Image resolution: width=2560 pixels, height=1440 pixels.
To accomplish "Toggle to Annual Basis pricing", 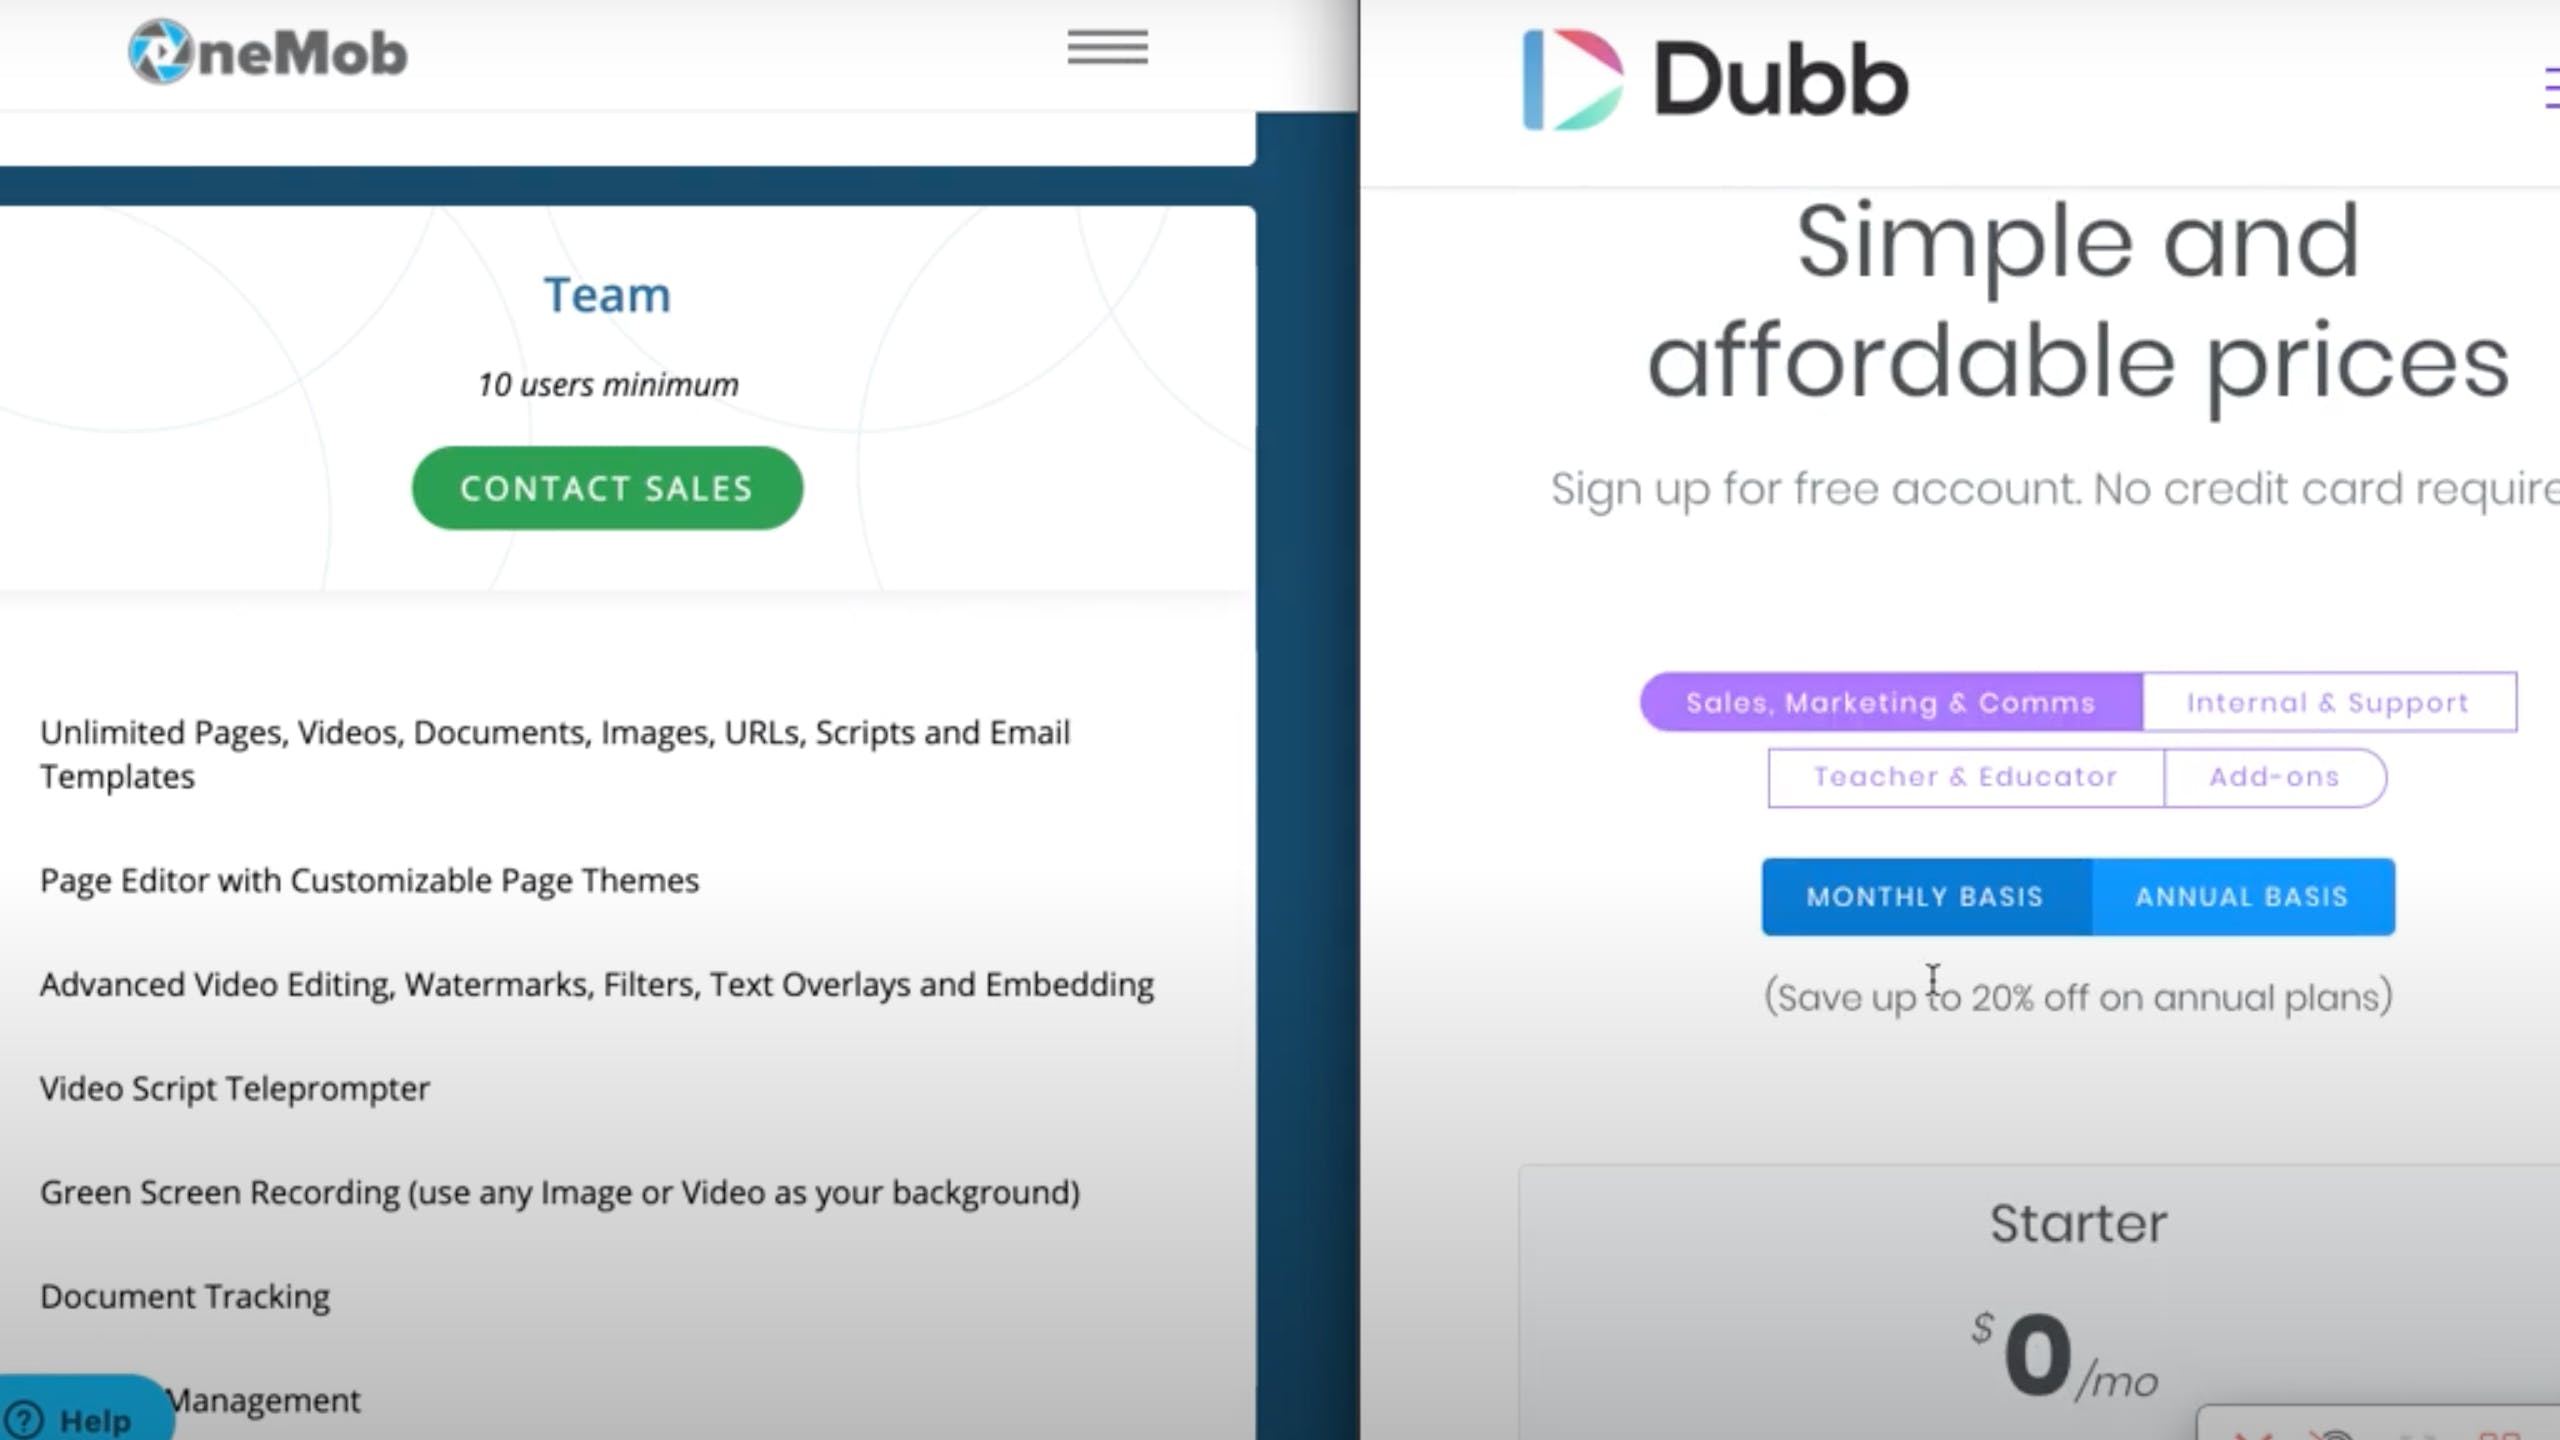I will click(2242, 897).
